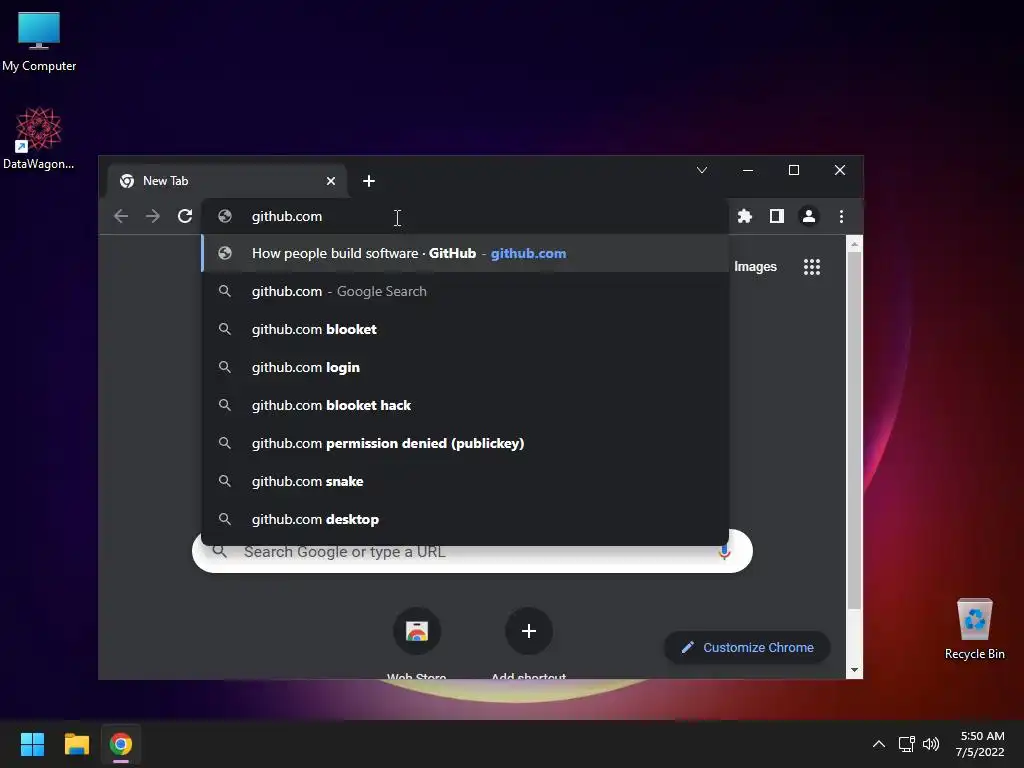Viewport: 1024px width, 768px height.
Task: Open the Google apps grid icon
Action: point(812,266)
